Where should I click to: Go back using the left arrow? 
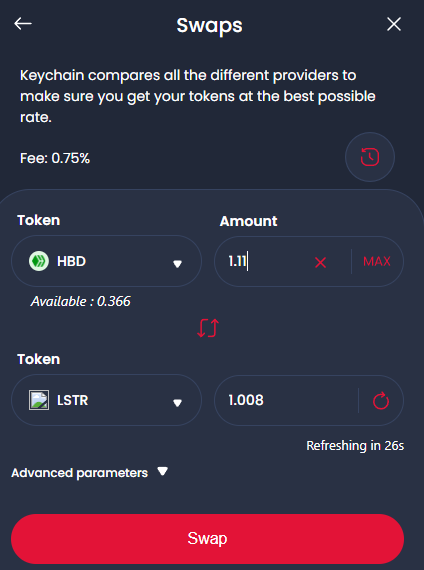pos(23,24)
